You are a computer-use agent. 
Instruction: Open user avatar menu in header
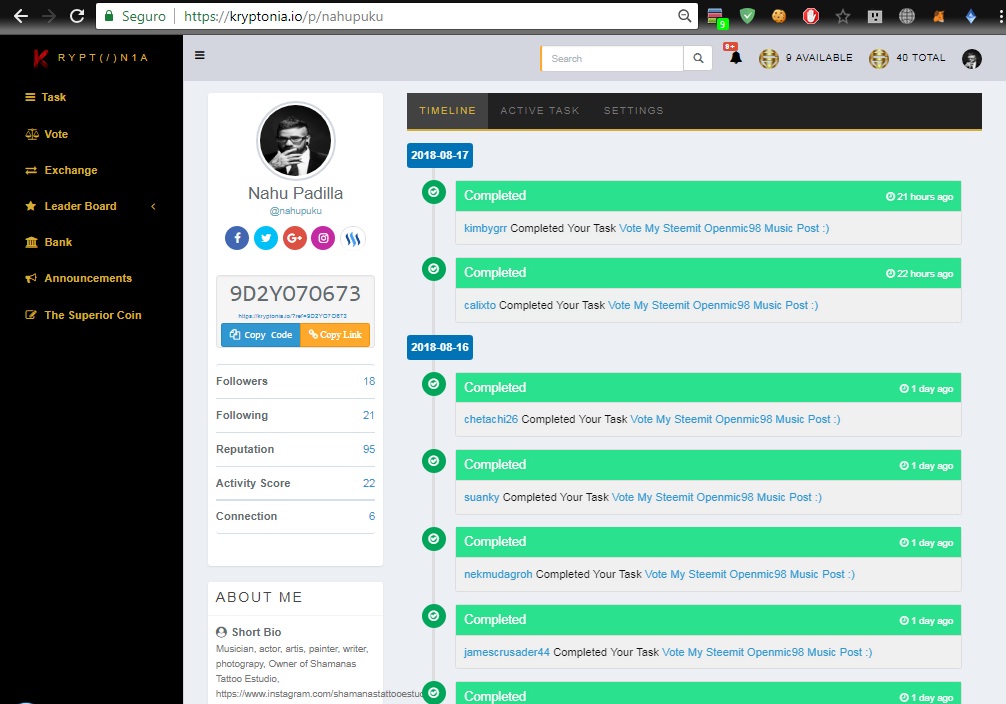tap(971, 58)
